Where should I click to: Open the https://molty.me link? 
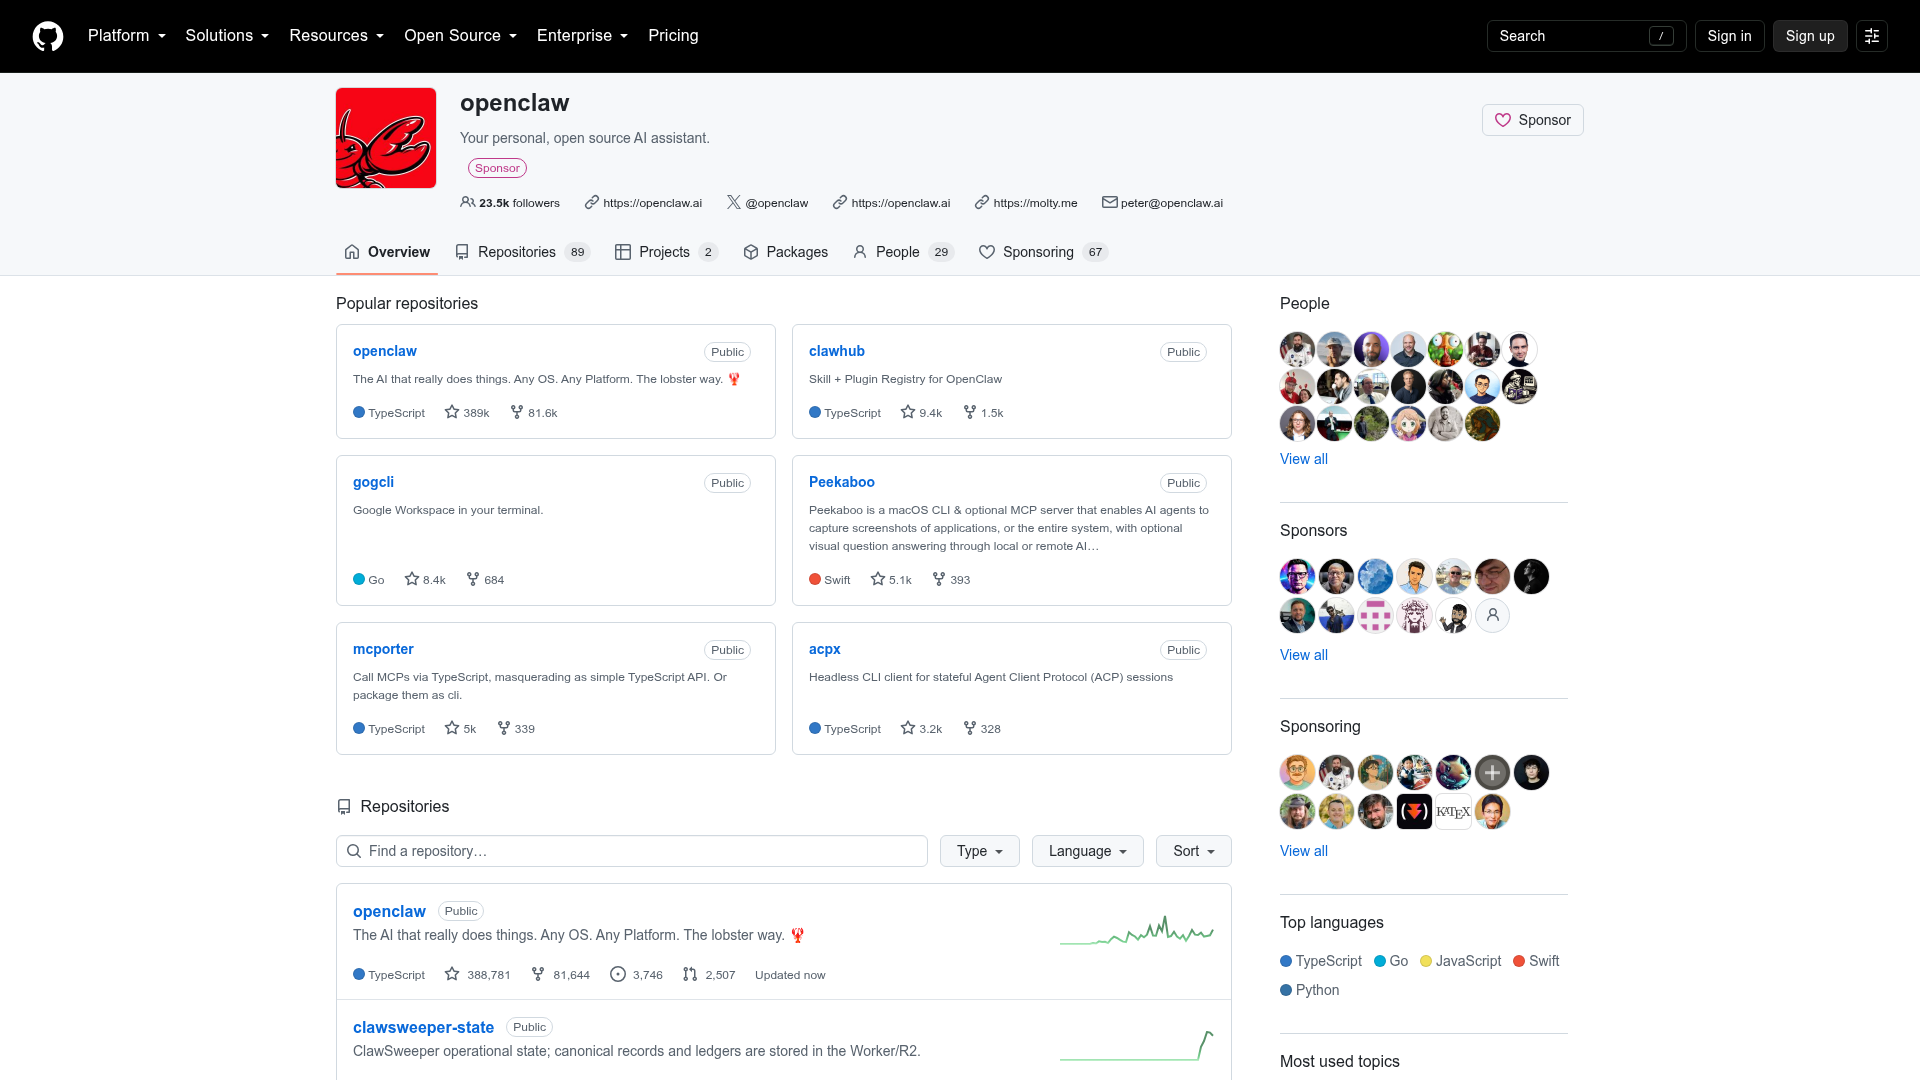coord(1035,203)
